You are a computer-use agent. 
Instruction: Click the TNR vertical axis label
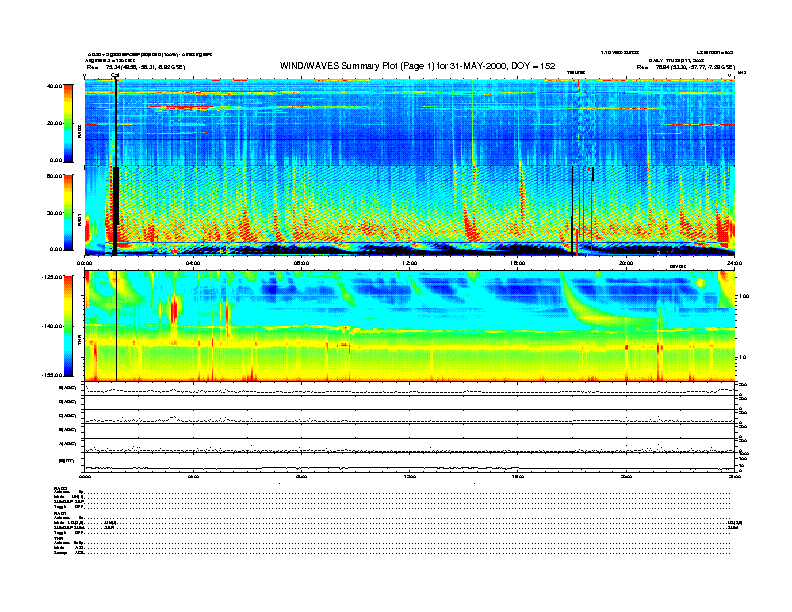tap(79, 341)
